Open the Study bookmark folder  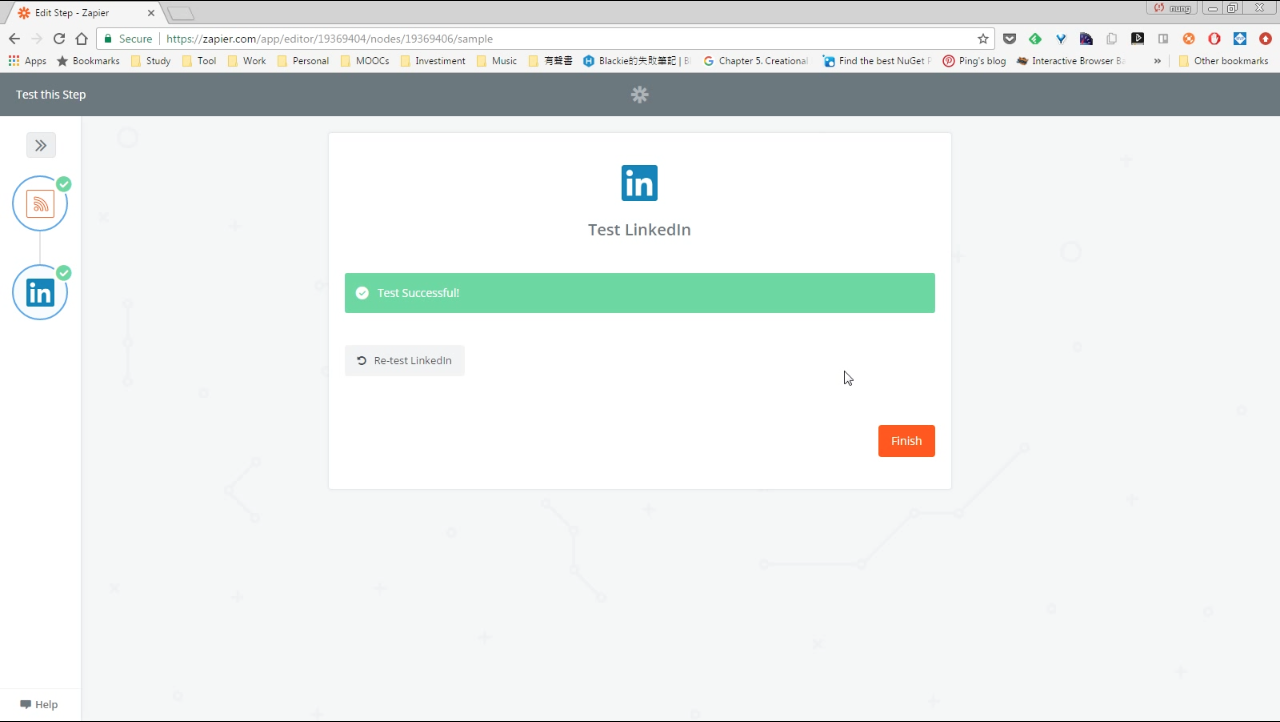(x=151, y=61)
